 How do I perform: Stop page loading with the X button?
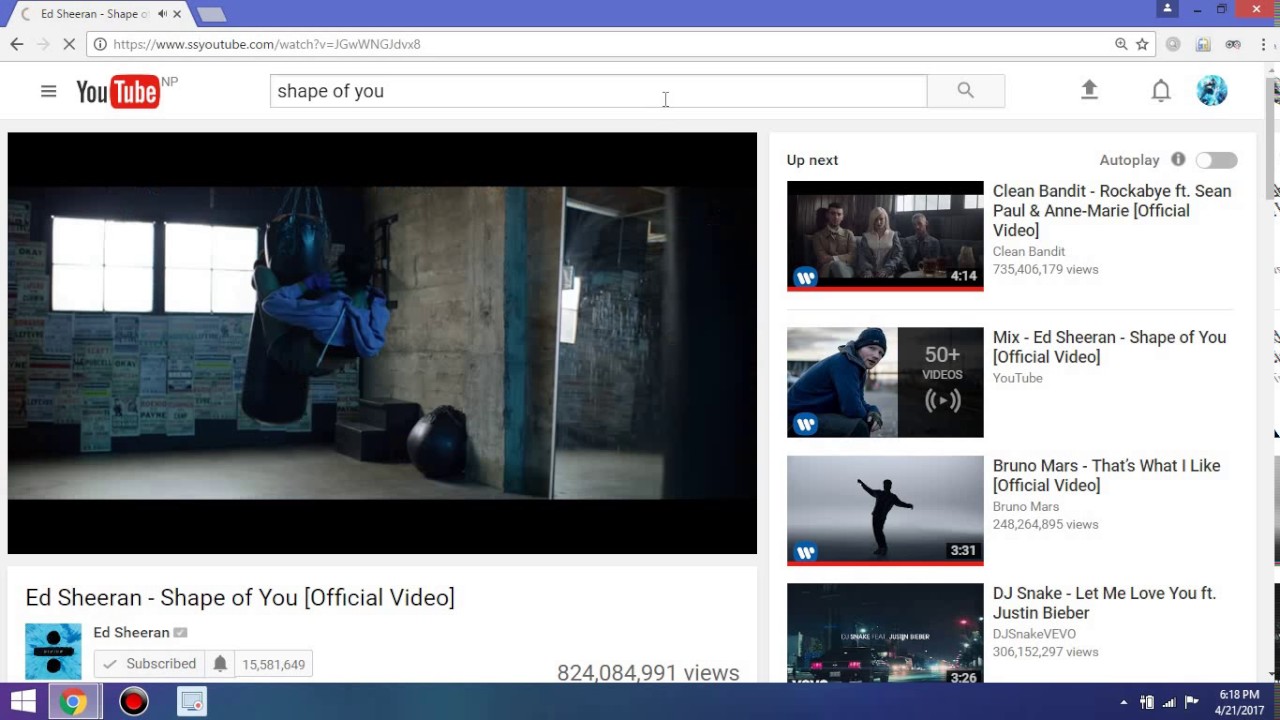[x=69, y=44]
